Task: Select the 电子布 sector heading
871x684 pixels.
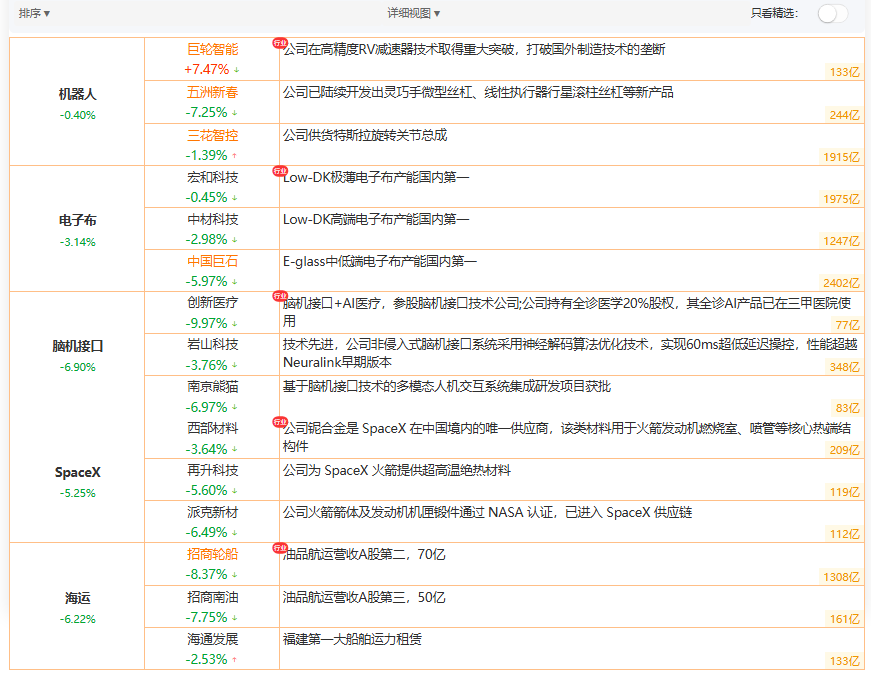Action: pyautogui.click(x=77, y=221)
